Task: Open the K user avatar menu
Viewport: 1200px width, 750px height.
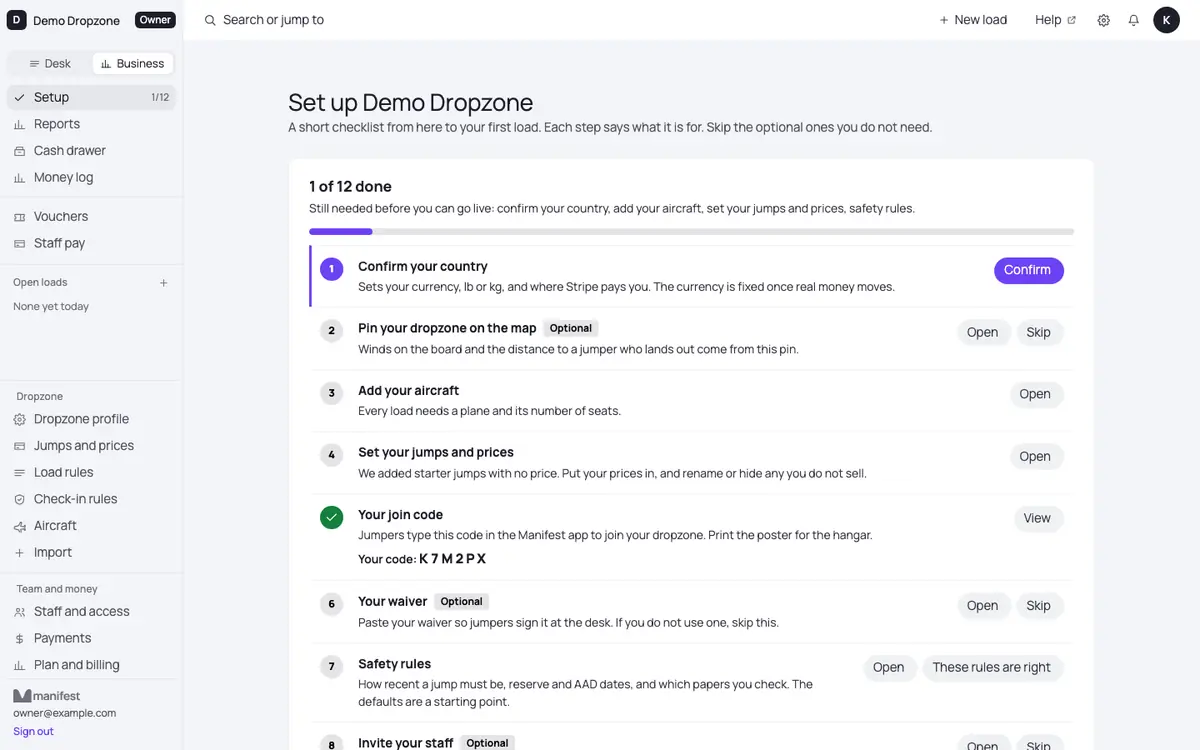Action: (x=1167, y=20)
